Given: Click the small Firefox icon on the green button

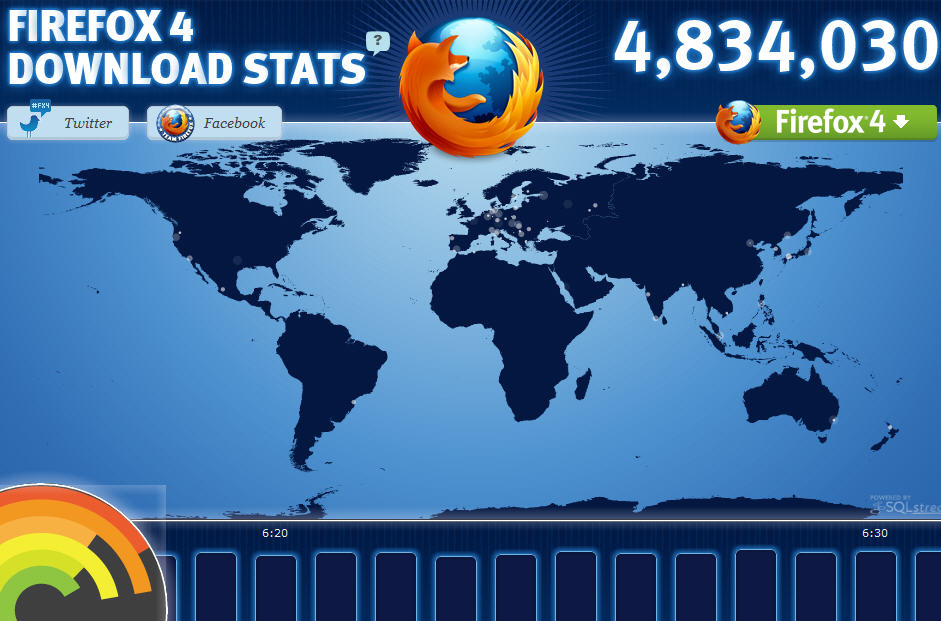Looking at the screenshot, I should (x=740, y=122).
